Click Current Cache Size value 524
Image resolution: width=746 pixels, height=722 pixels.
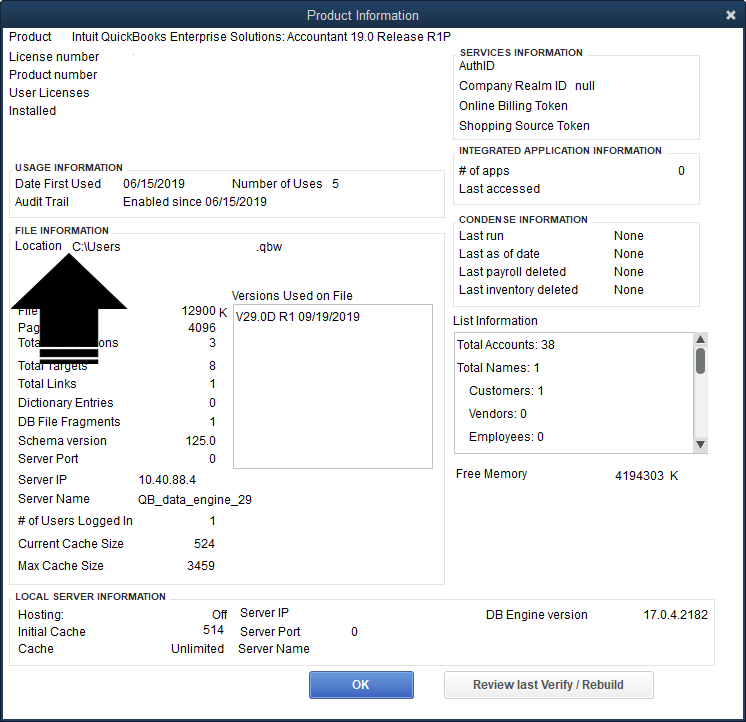coord(205,544)
